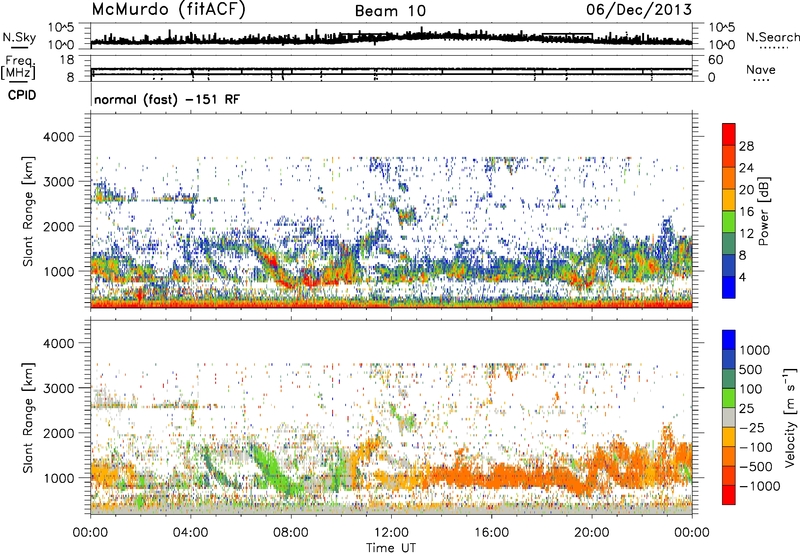Viewport: 800px width, 554px height.
Task: Click the dotted line sample under N.Search
Action: (774, 48)
